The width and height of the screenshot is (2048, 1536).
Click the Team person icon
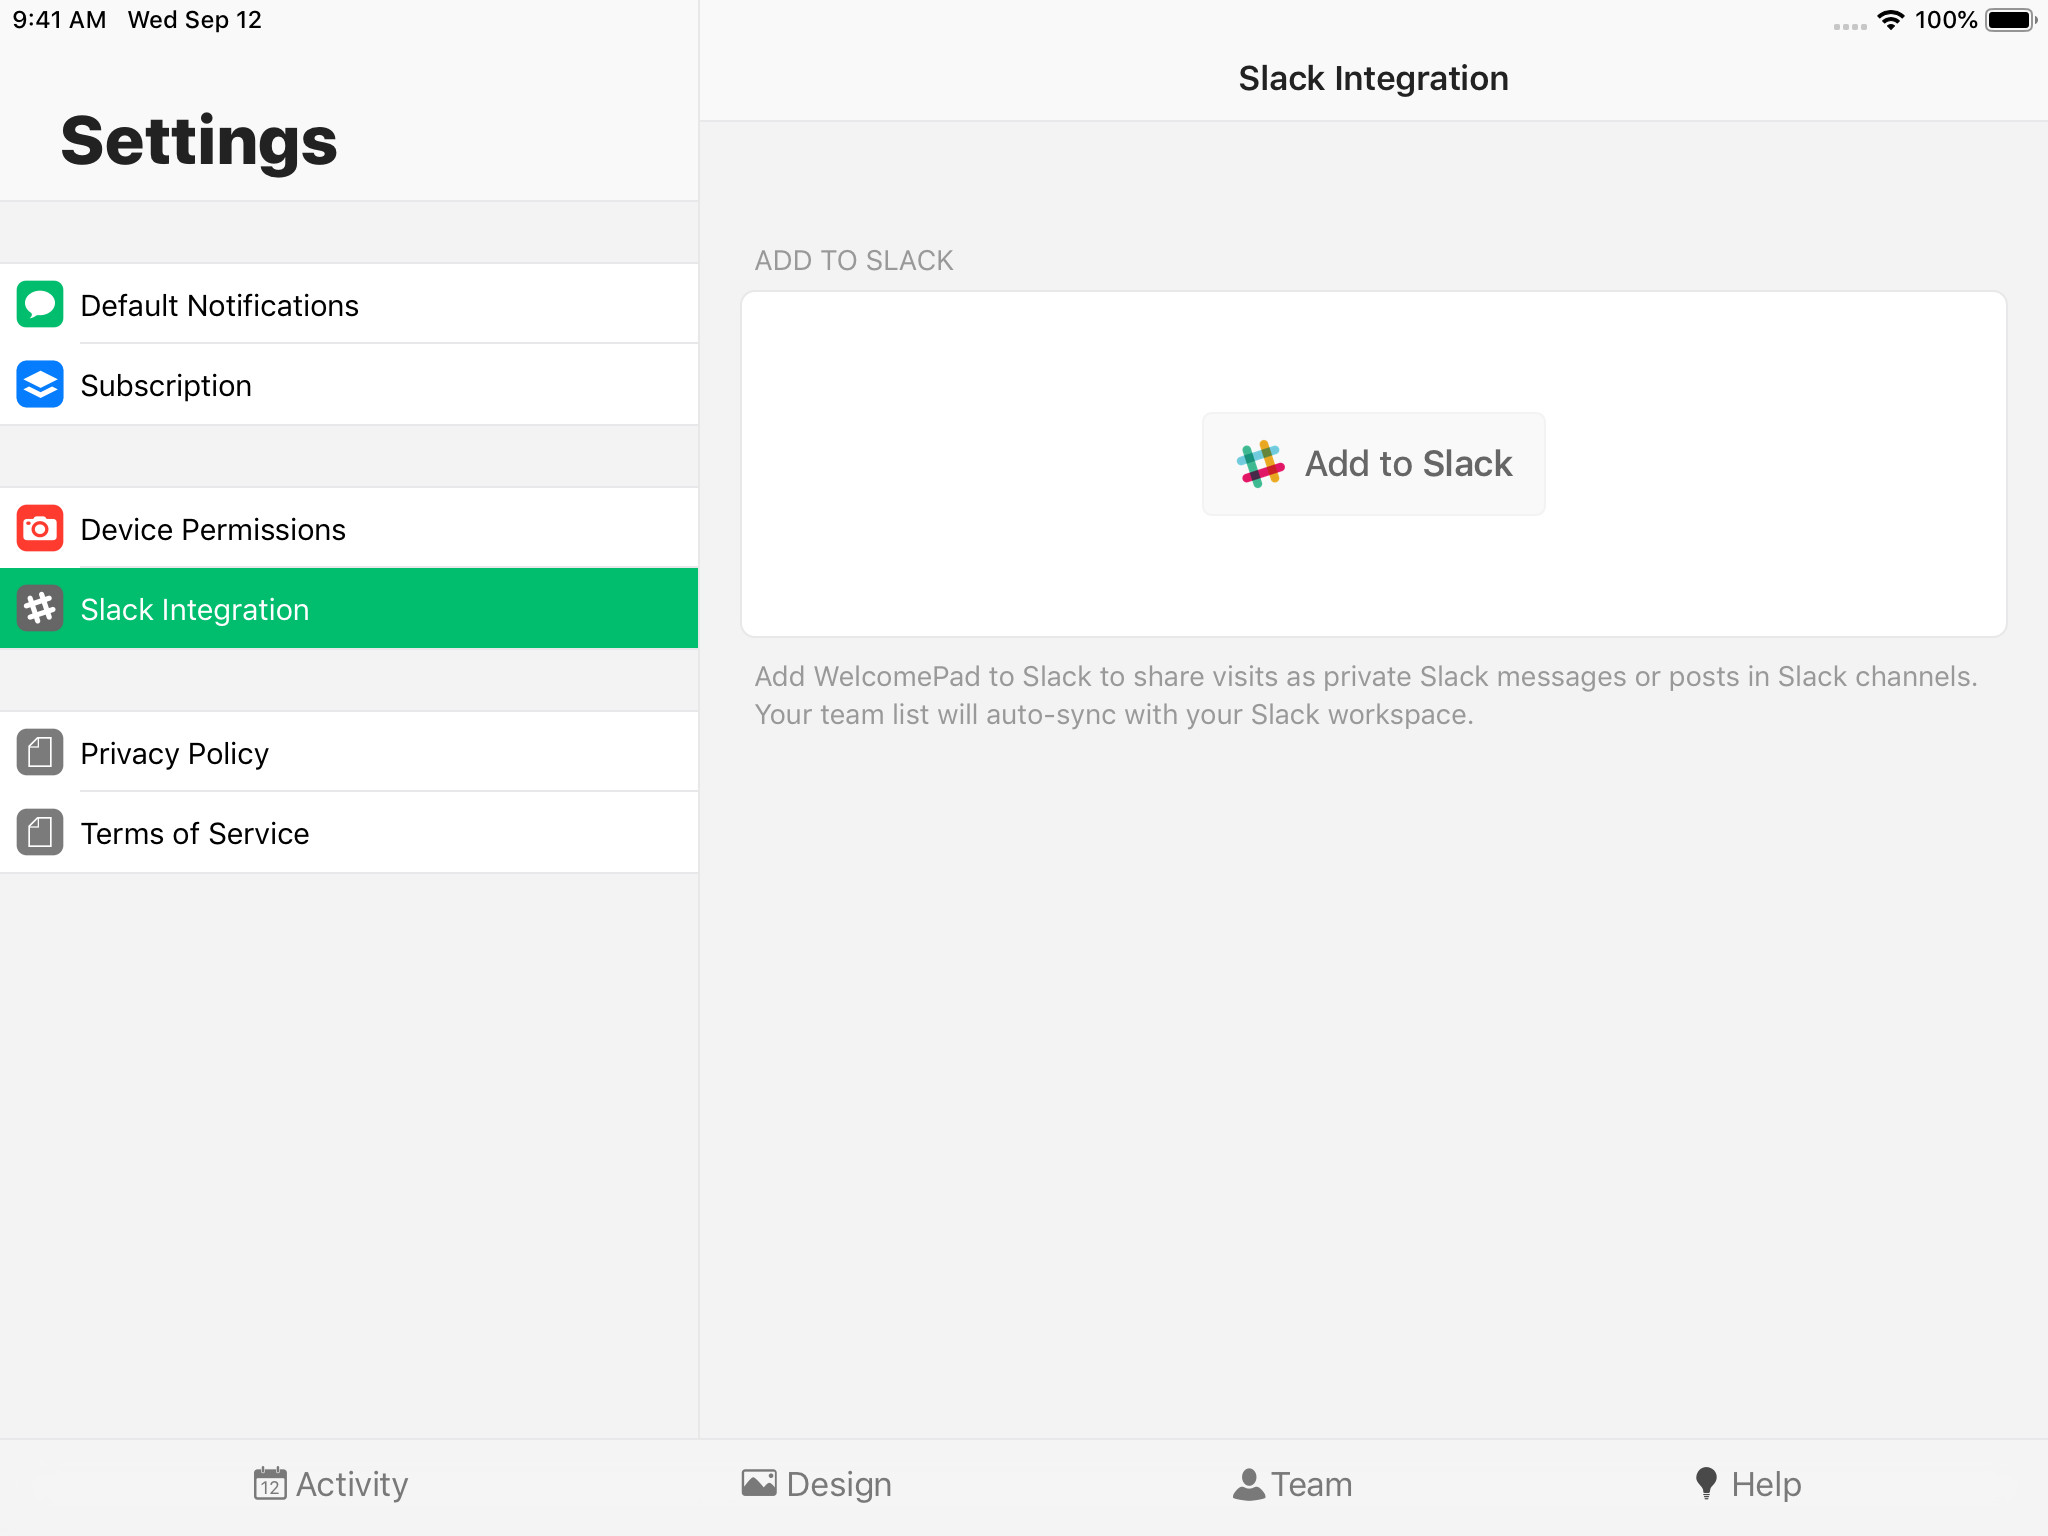[x=1249, y=1484]
